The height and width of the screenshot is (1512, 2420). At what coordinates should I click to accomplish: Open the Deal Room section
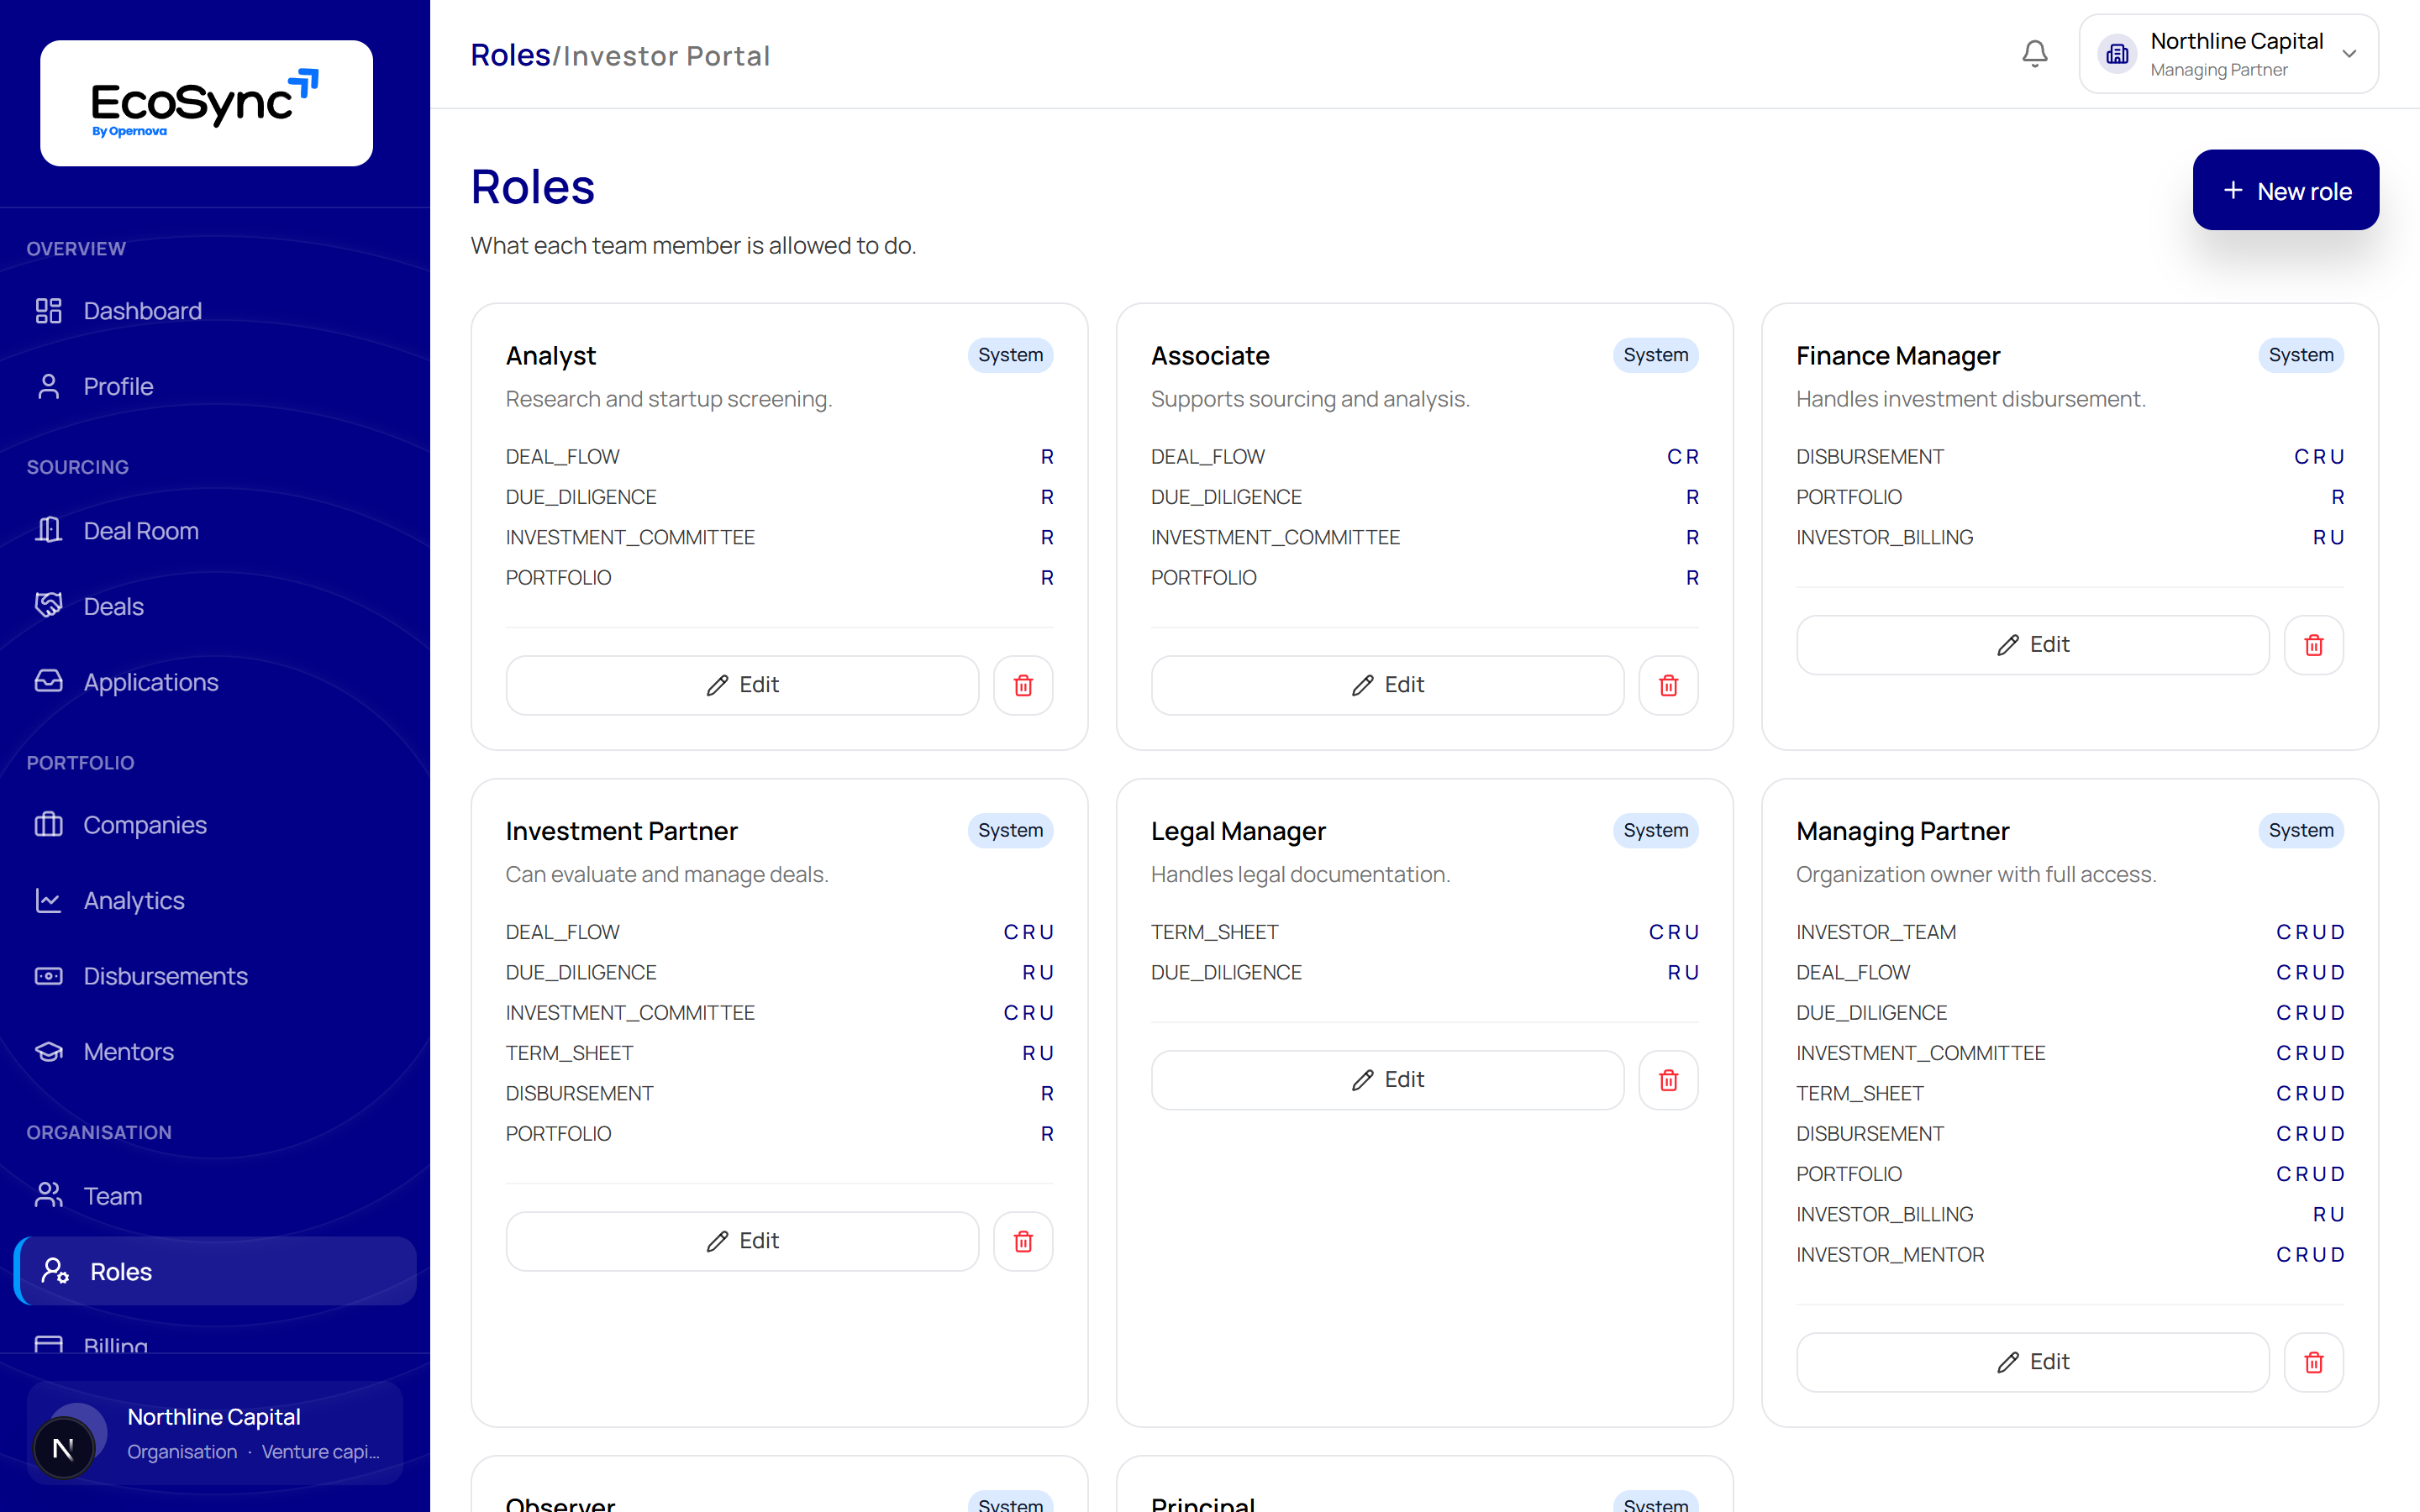[x=215, y=531]
